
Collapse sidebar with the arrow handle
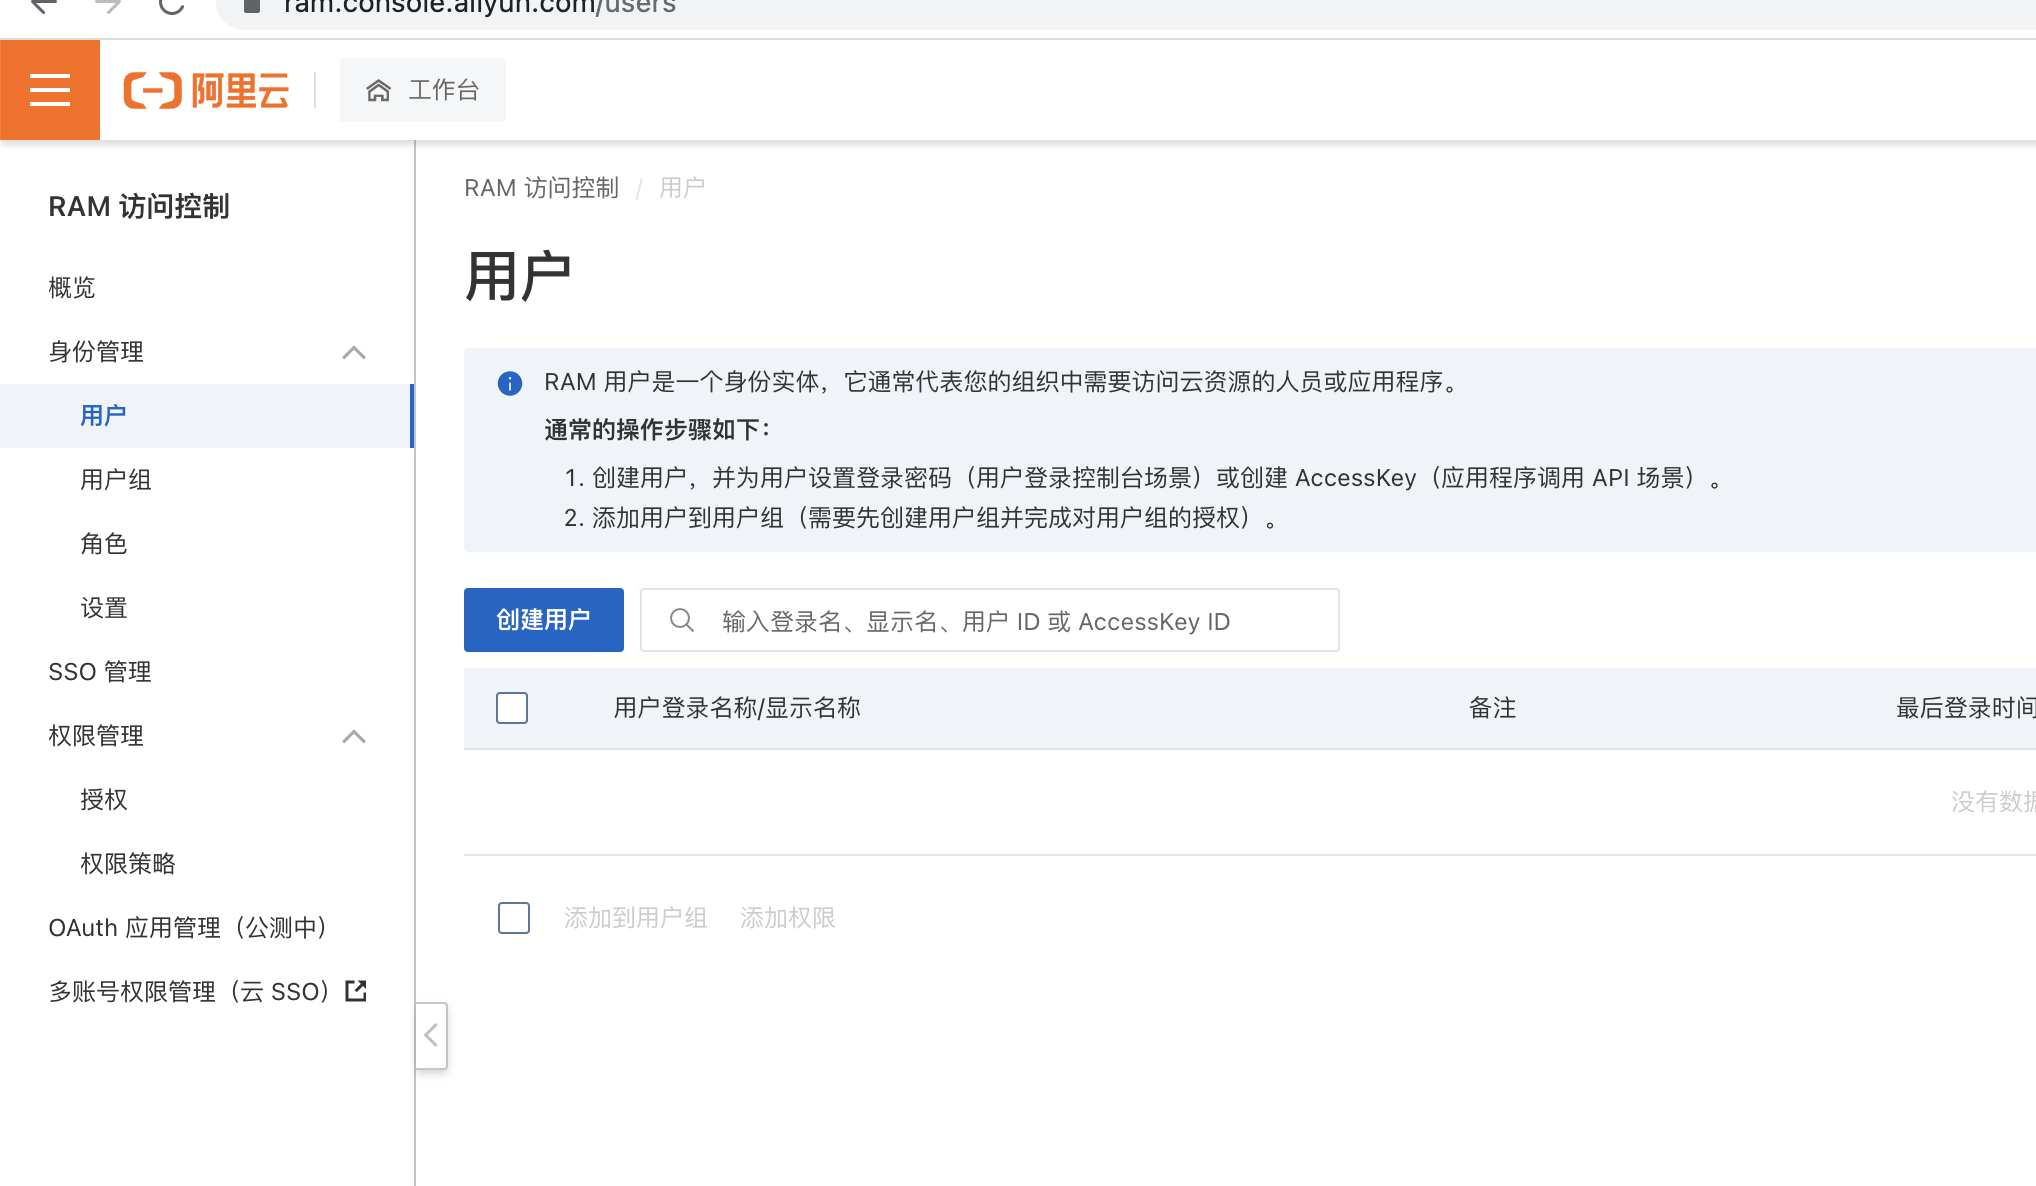coord(431,1036)
